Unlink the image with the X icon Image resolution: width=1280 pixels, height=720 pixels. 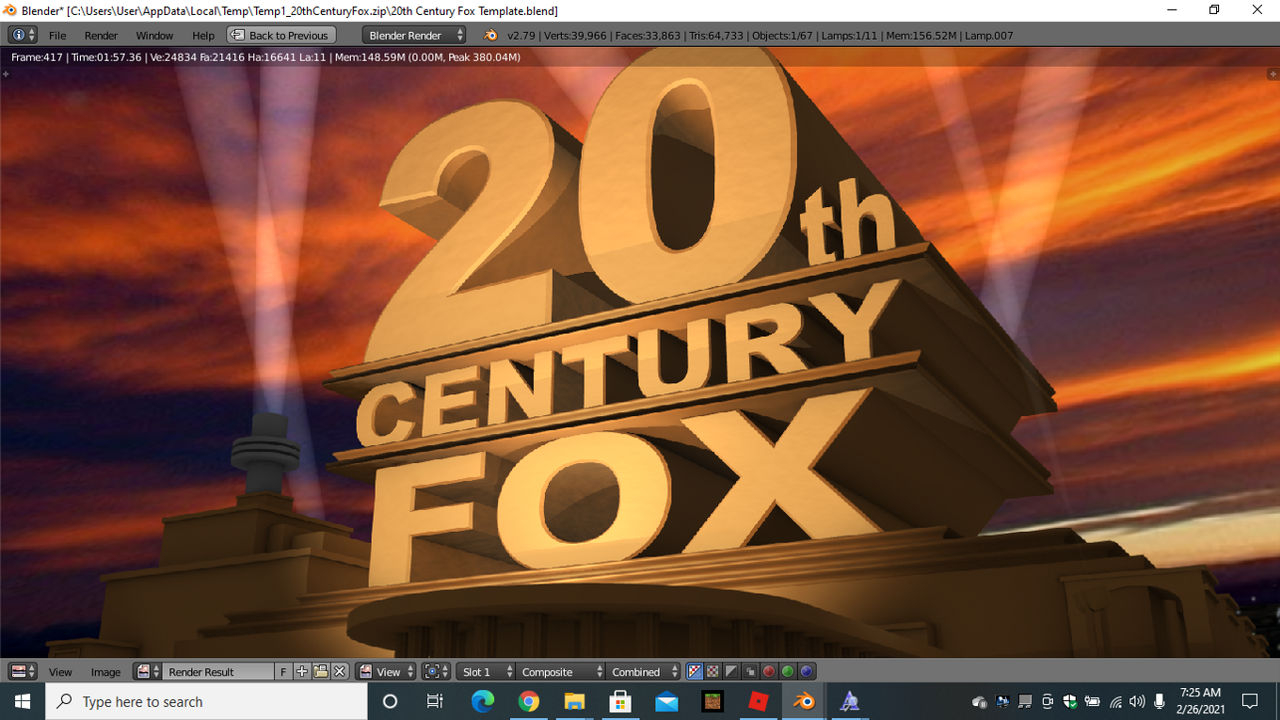[340, 672]
